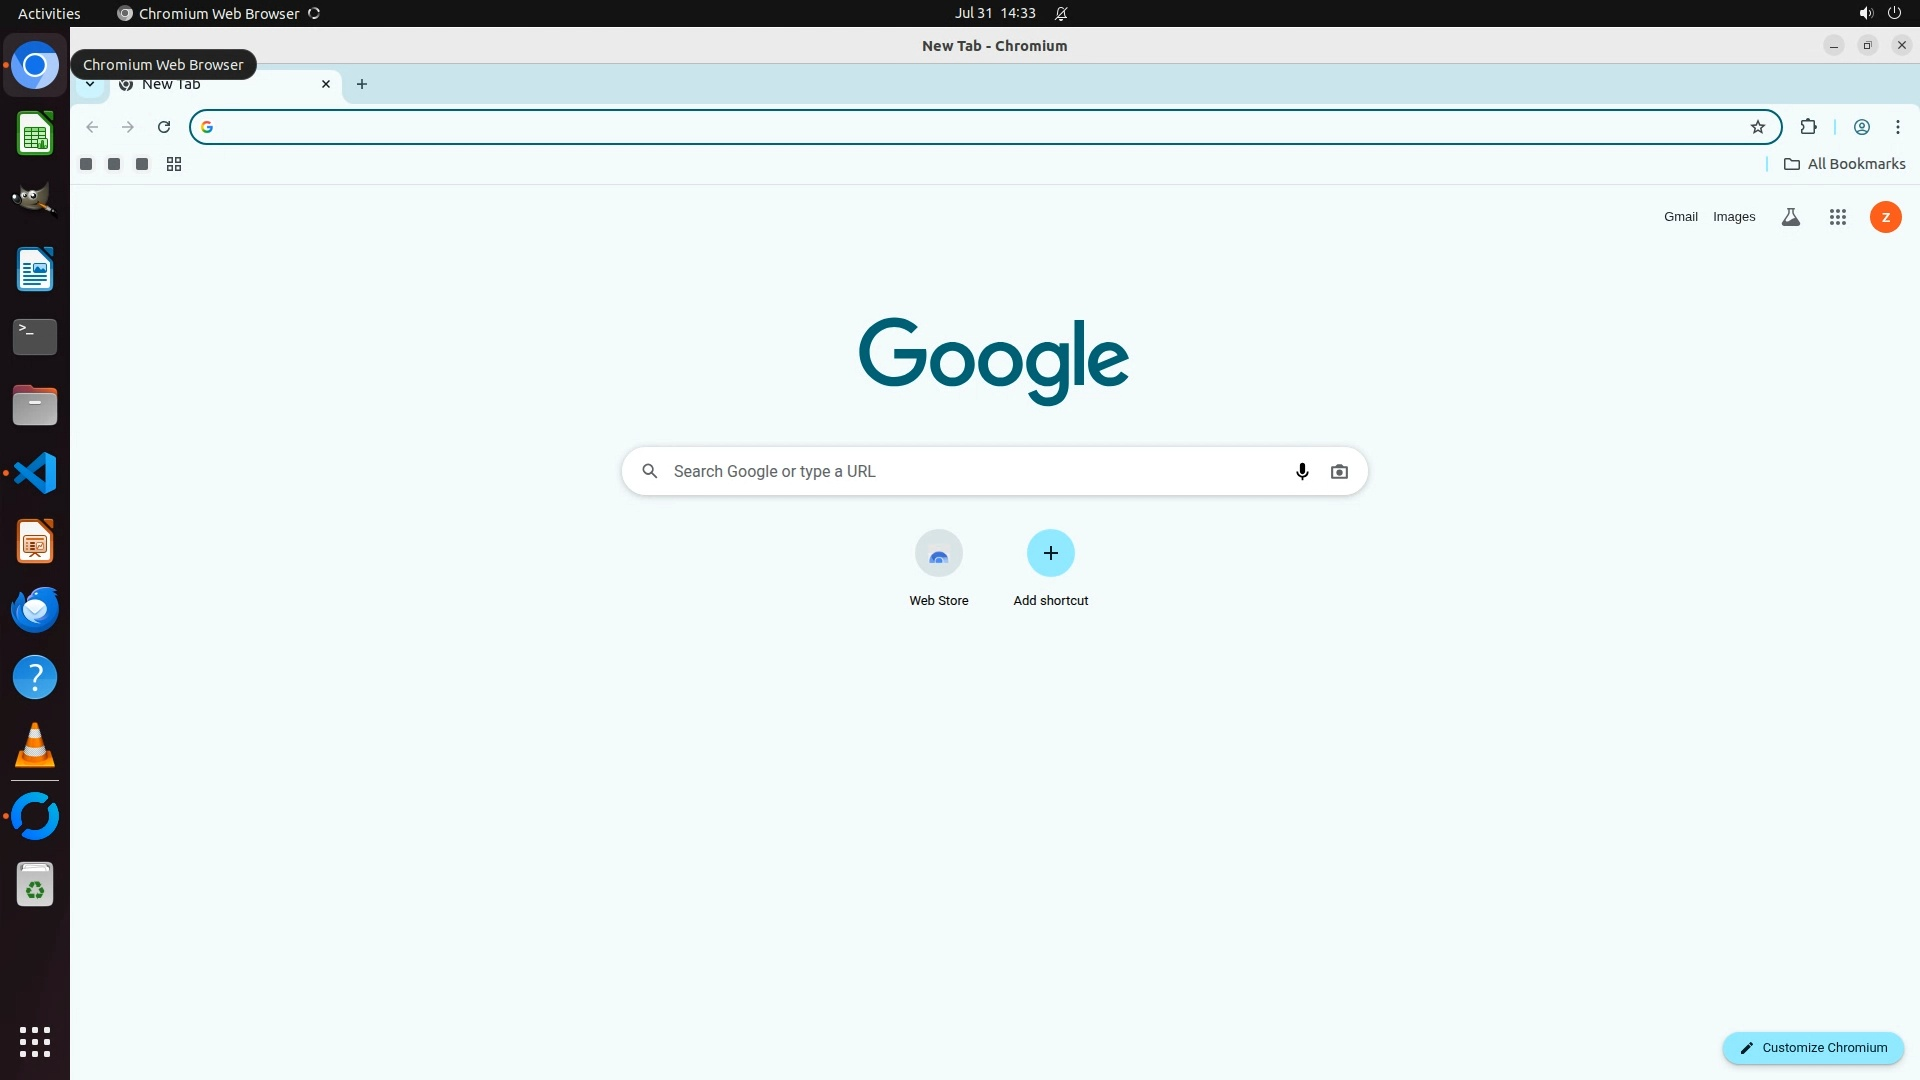1920x1080 pixels.
Task: Open Chromium three-dot menu
Action: point(1897,127)
